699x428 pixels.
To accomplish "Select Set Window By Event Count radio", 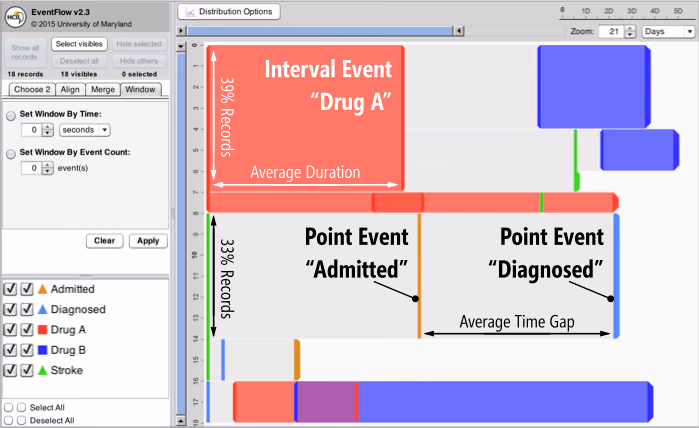I will [x=11, y=154].
